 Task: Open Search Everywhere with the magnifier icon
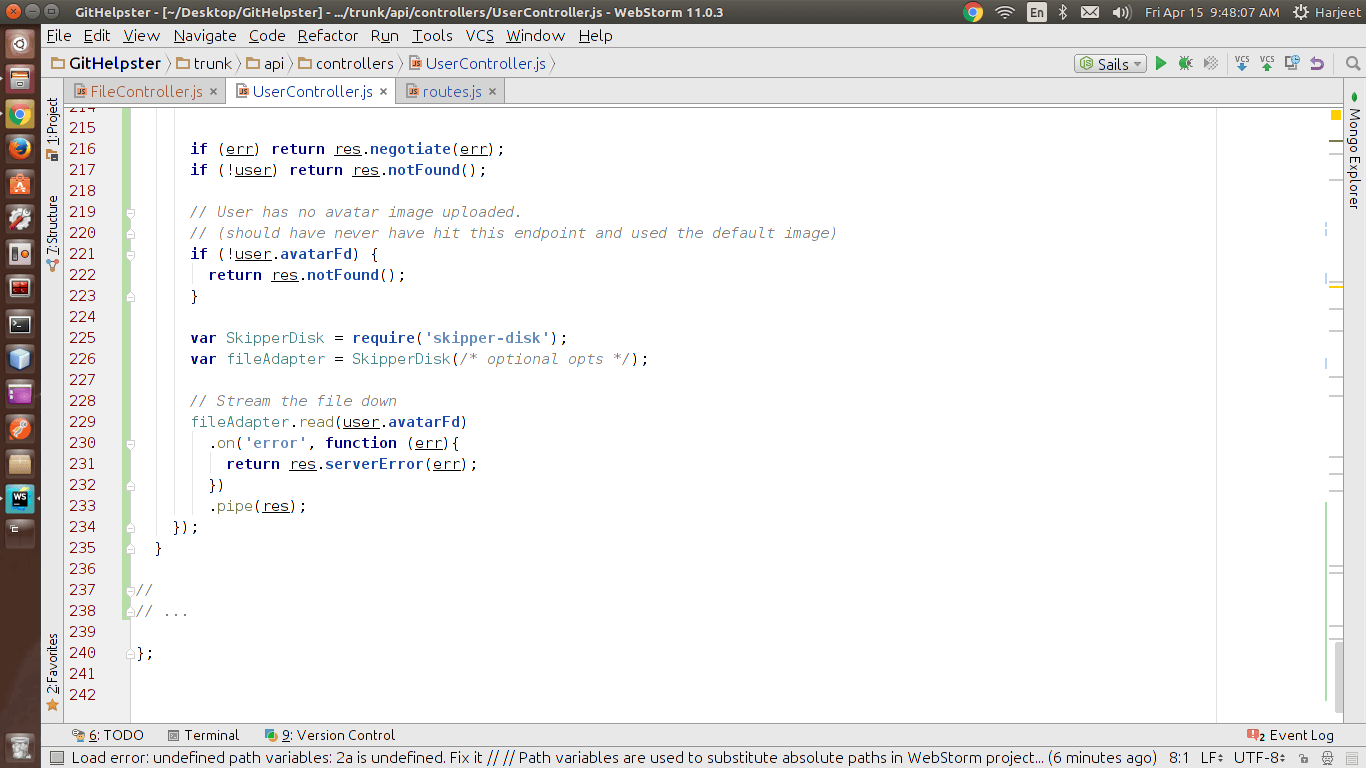tap(1352, 63)
